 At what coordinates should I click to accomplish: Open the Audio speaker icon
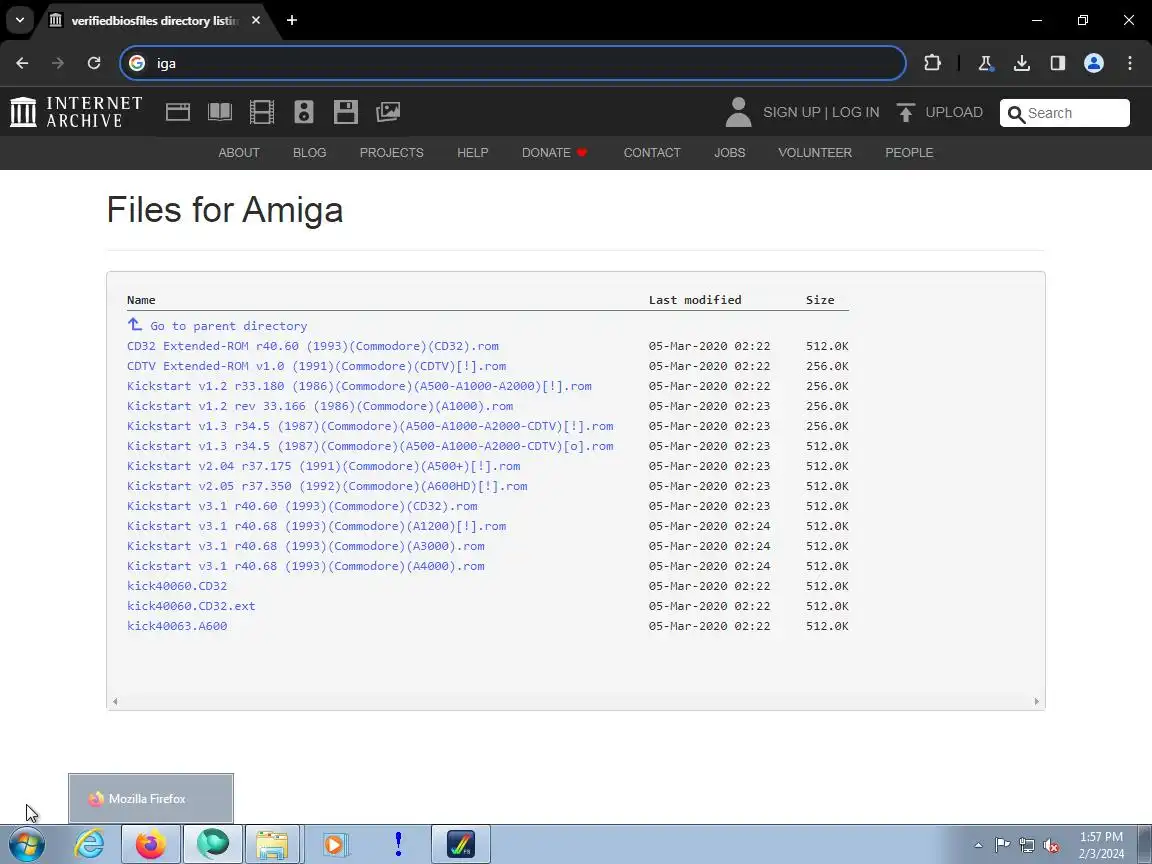coord(303,112)
